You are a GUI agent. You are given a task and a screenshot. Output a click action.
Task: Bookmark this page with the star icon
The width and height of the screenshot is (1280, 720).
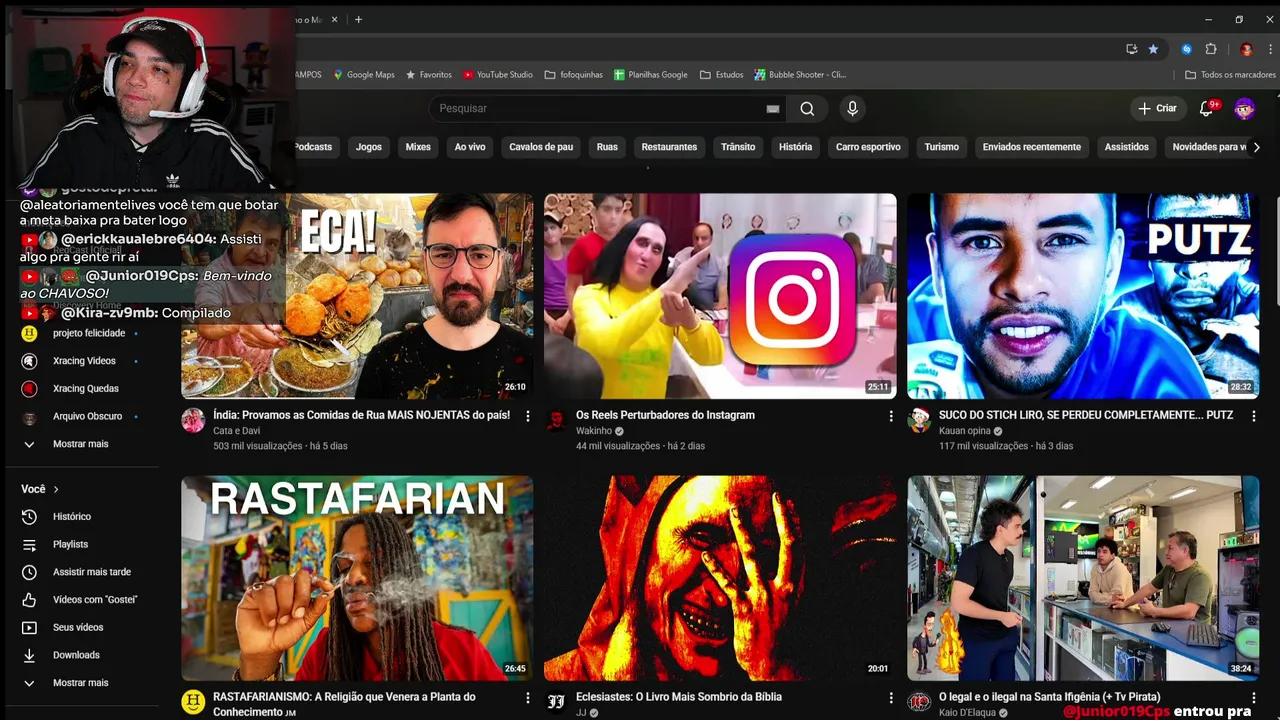pos(1153,49)
